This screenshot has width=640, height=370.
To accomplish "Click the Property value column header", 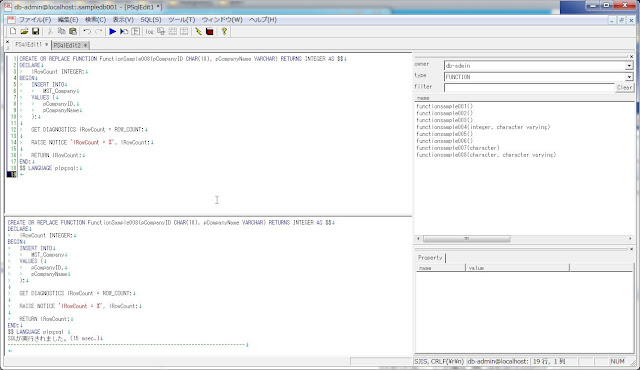I will 517,268.
